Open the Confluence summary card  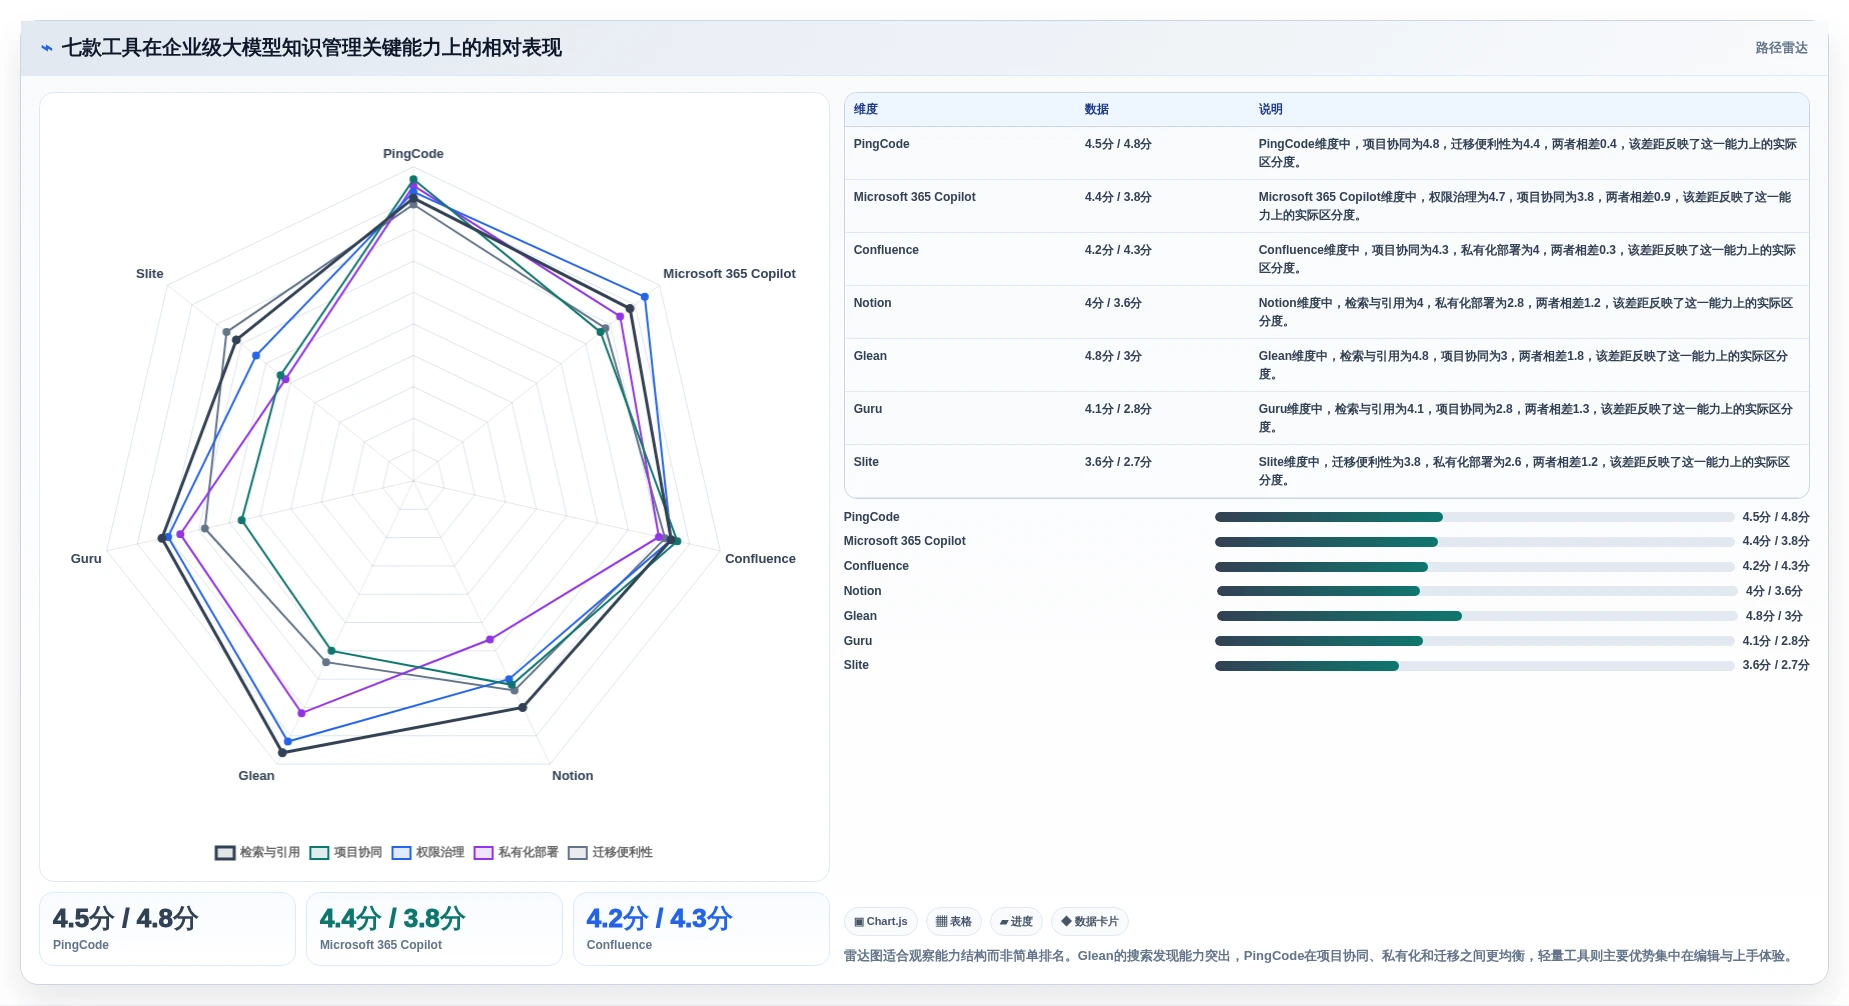pos(701,929)
